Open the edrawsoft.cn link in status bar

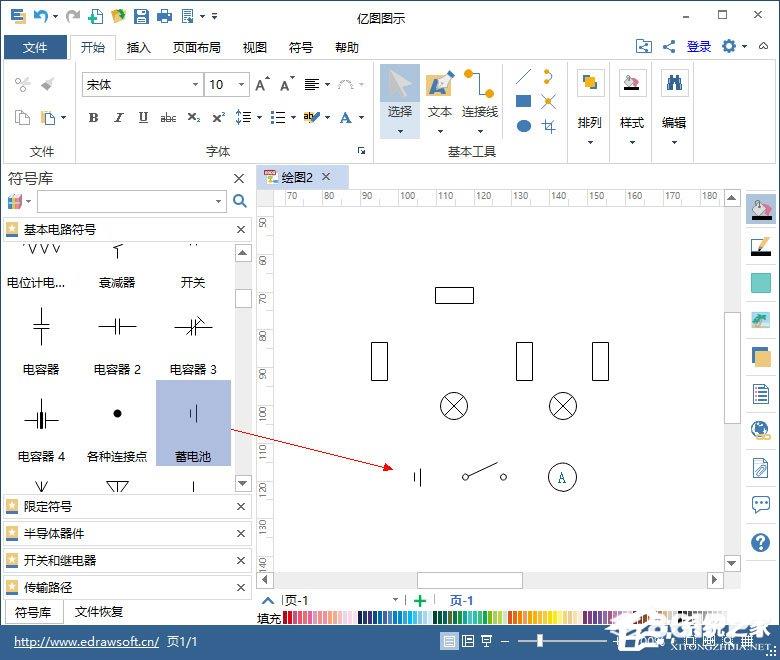pyautogui.click(x=86, y=642)
